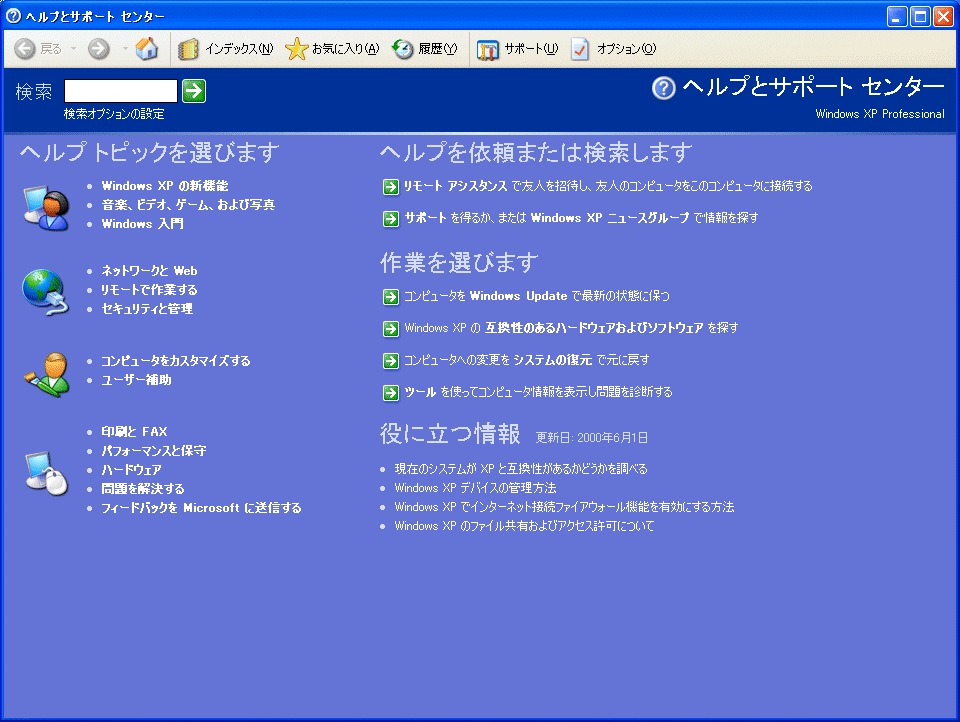
Task: Go to Home using the house icon
Action: click(146, 48)
